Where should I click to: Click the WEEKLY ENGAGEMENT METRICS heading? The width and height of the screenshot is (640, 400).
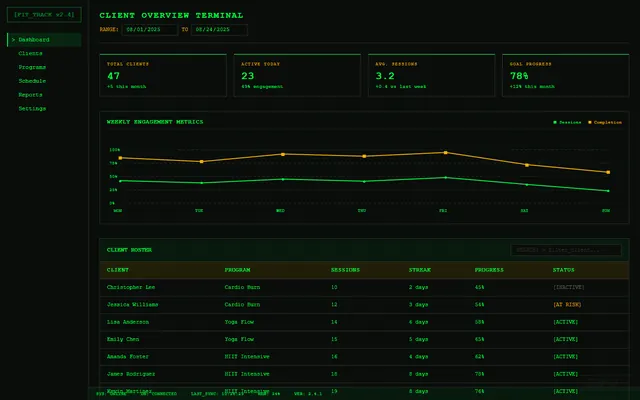(155, 122)
